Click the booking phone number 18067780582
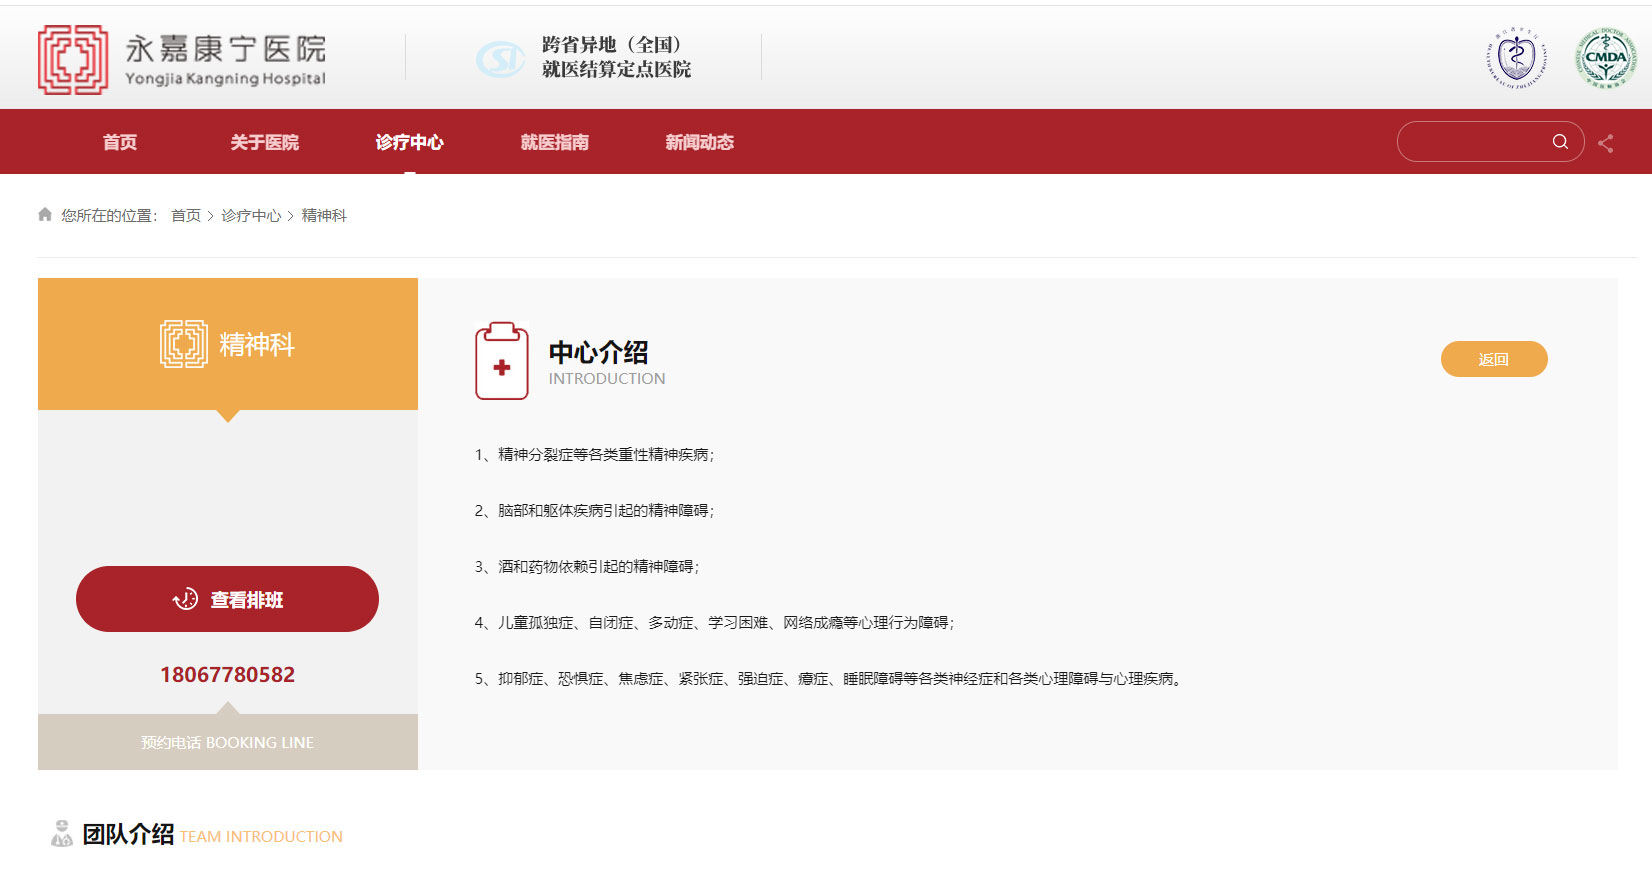Viewport: 1652px width, 870px height. 228,675
